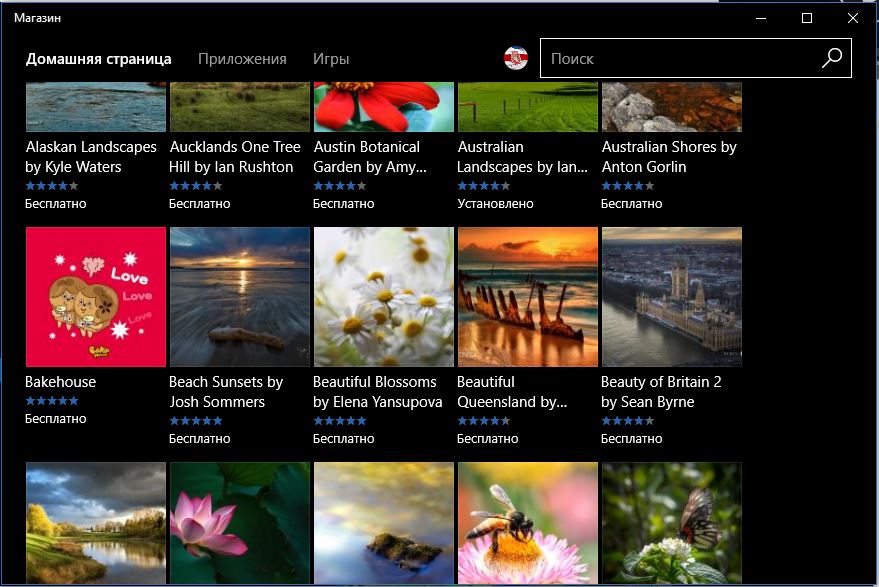Maximize the Магазин window

(807, 18)
